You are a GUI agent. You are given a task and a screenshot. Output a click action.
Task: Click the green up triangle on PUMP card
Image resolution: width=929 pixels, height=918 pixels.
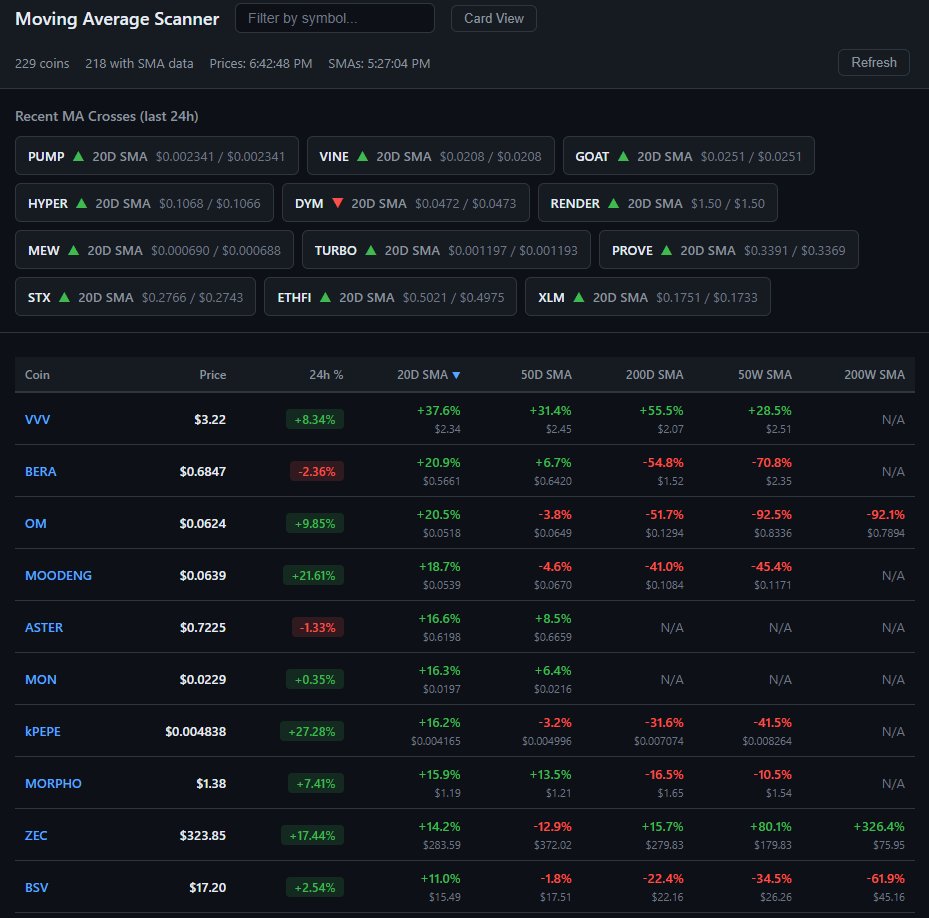(78, 156)
